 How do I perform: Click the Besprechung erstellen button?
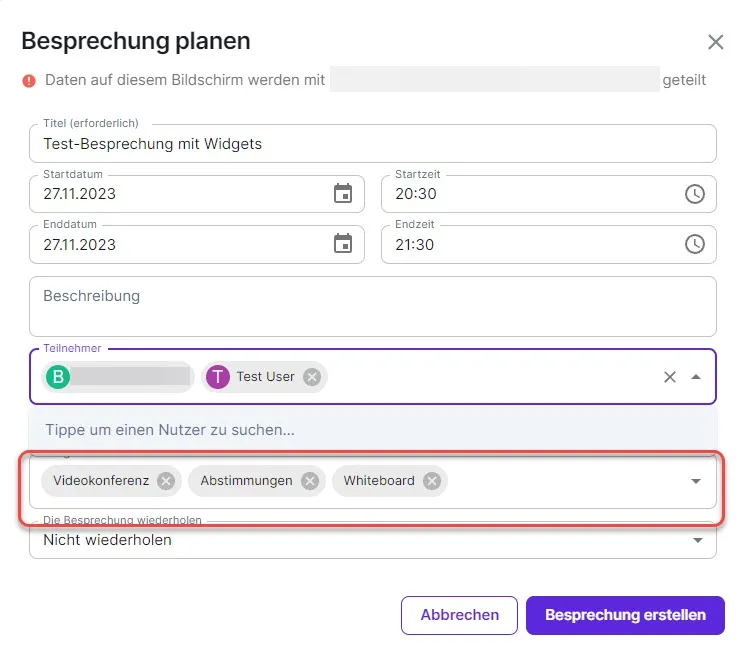click(625, 615)
